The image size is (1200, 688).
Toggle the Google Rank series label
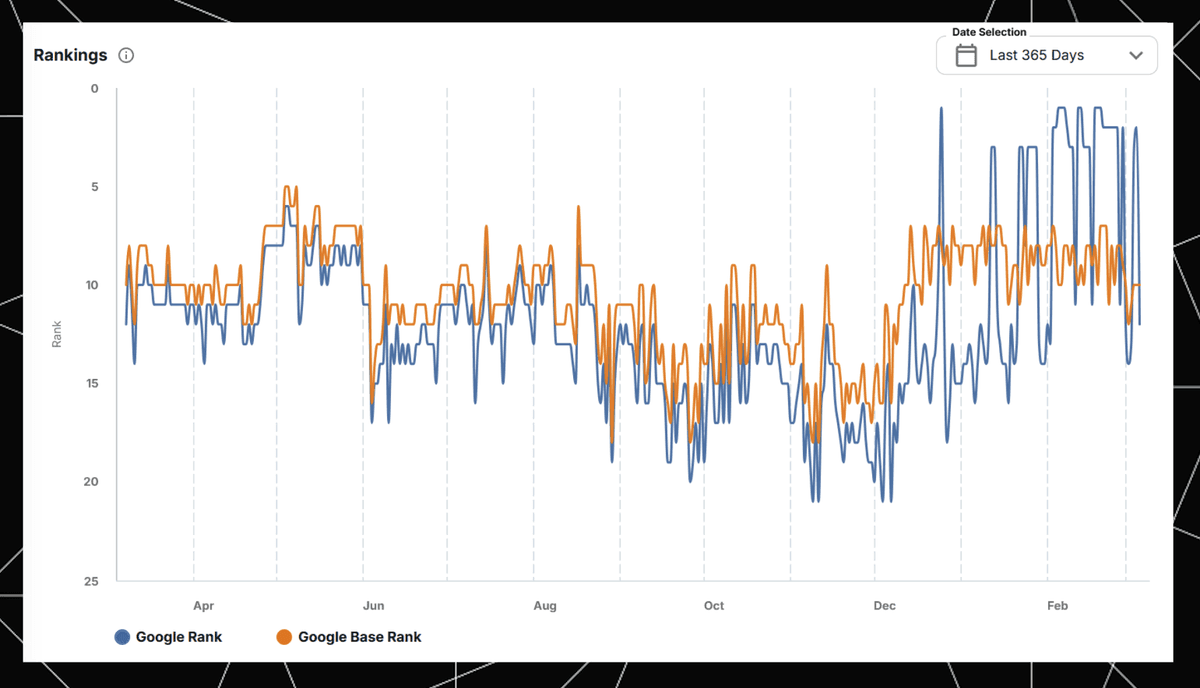point(179,637)
